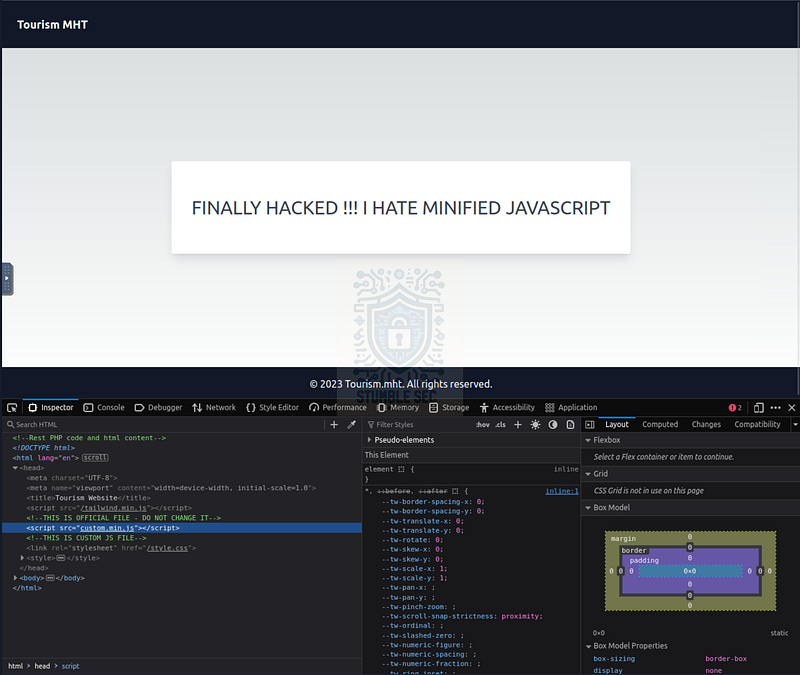Expand the style element node
Image resolution: width=800 pixels, height=675 pixels.
(22, 558)
